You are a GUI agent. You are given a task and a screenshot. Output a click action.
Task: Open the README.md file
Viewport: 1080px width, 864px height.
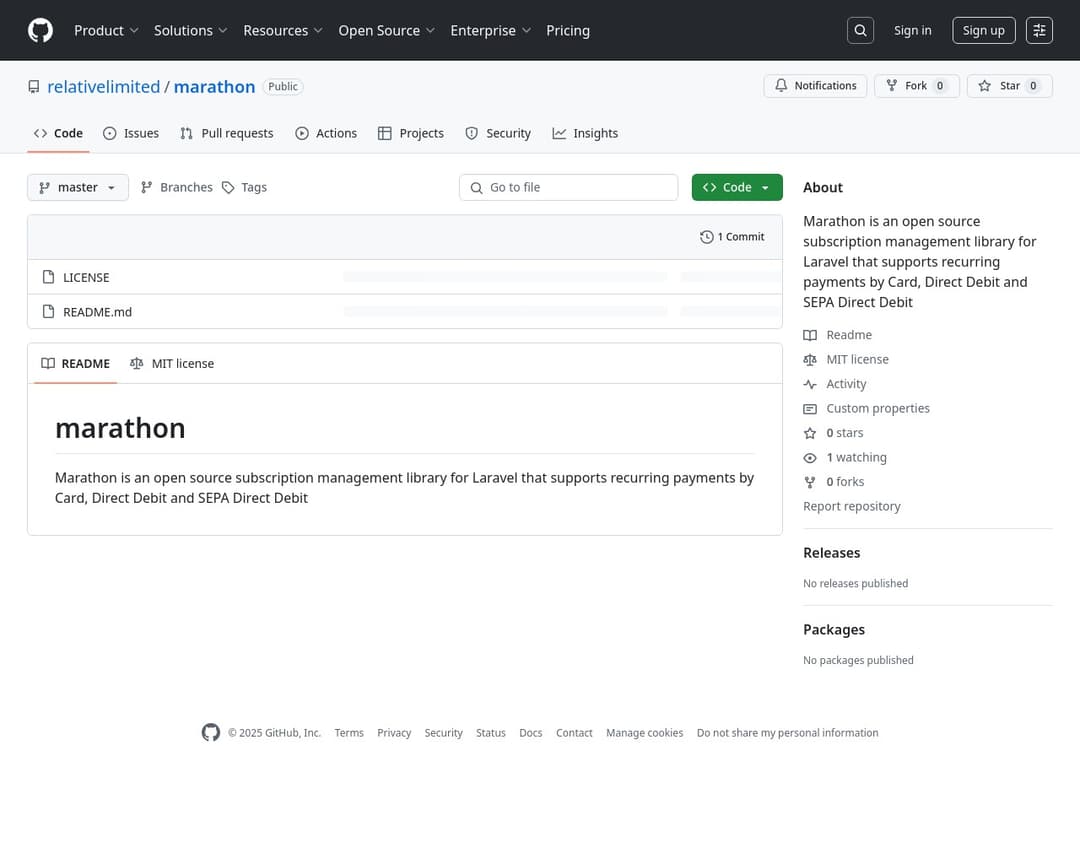97,312
